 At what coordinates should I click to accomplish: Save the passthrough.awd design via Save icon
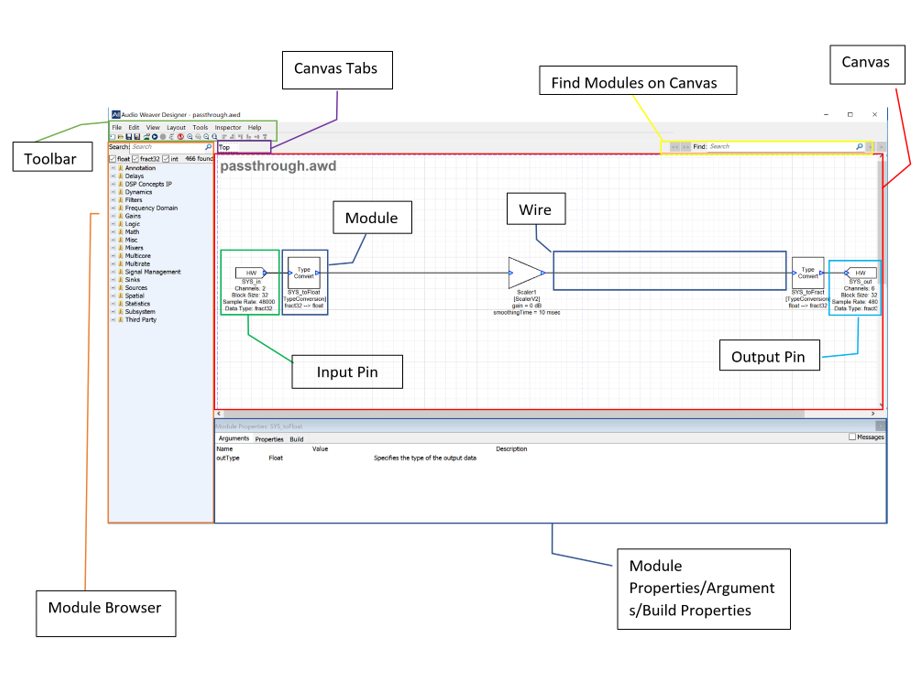pyautogui.click(x=128, y=137)
